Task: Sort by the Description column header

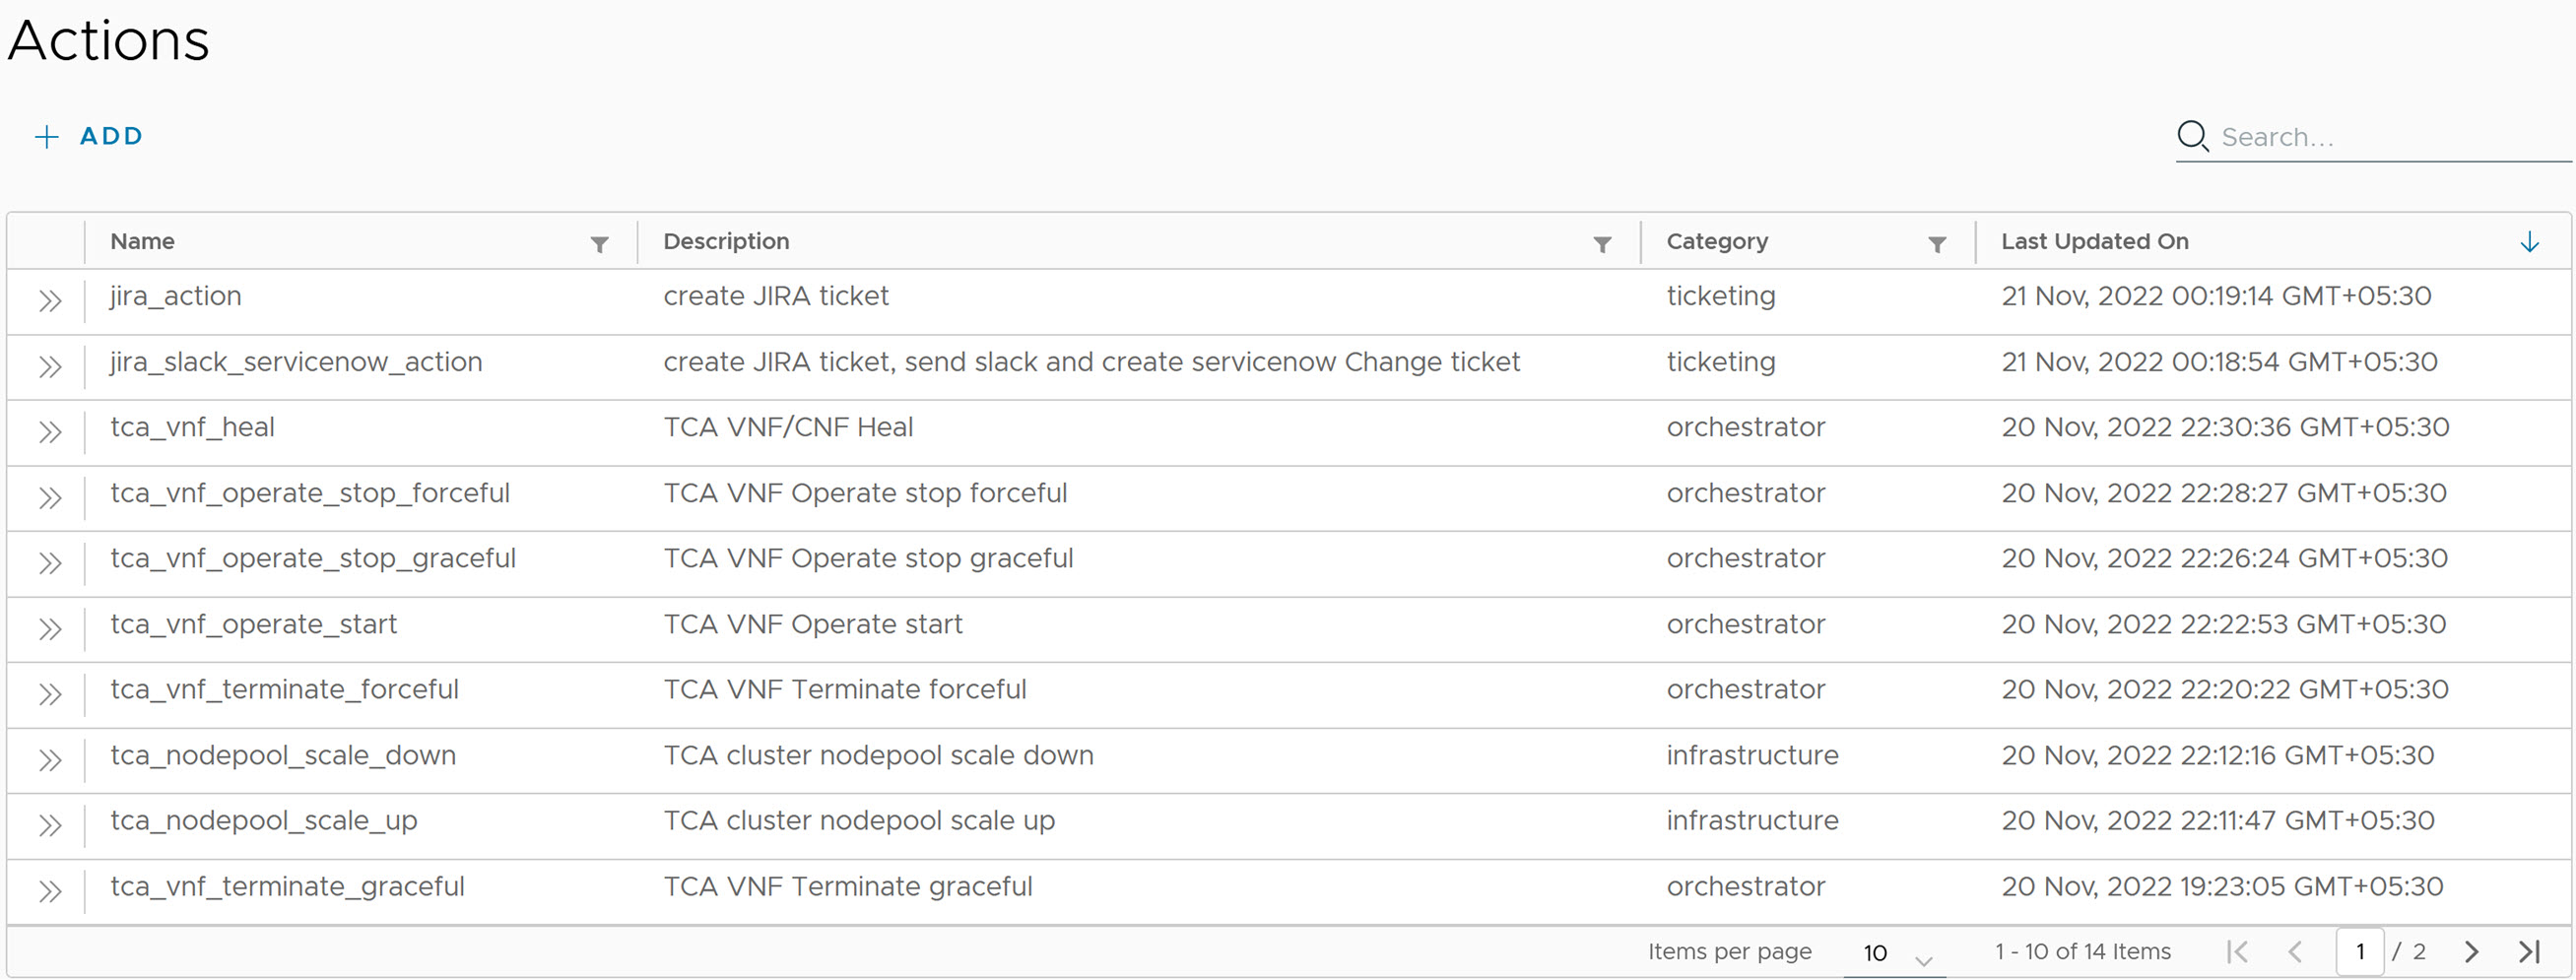Action: click(726, 241)
